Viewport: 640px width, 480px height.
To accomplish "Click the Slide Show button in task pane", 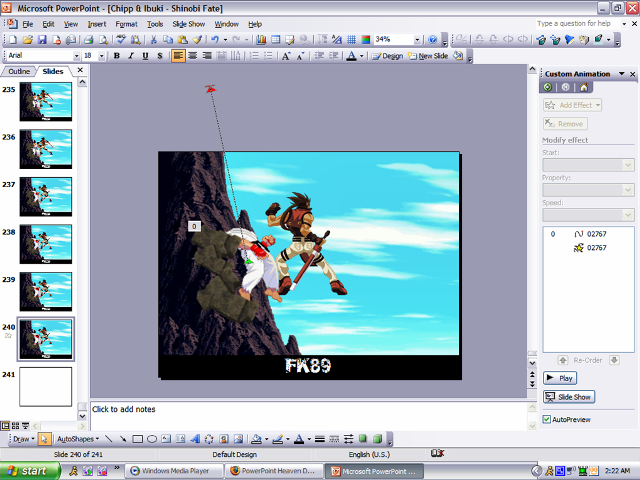I will click(x=569, y=397).
